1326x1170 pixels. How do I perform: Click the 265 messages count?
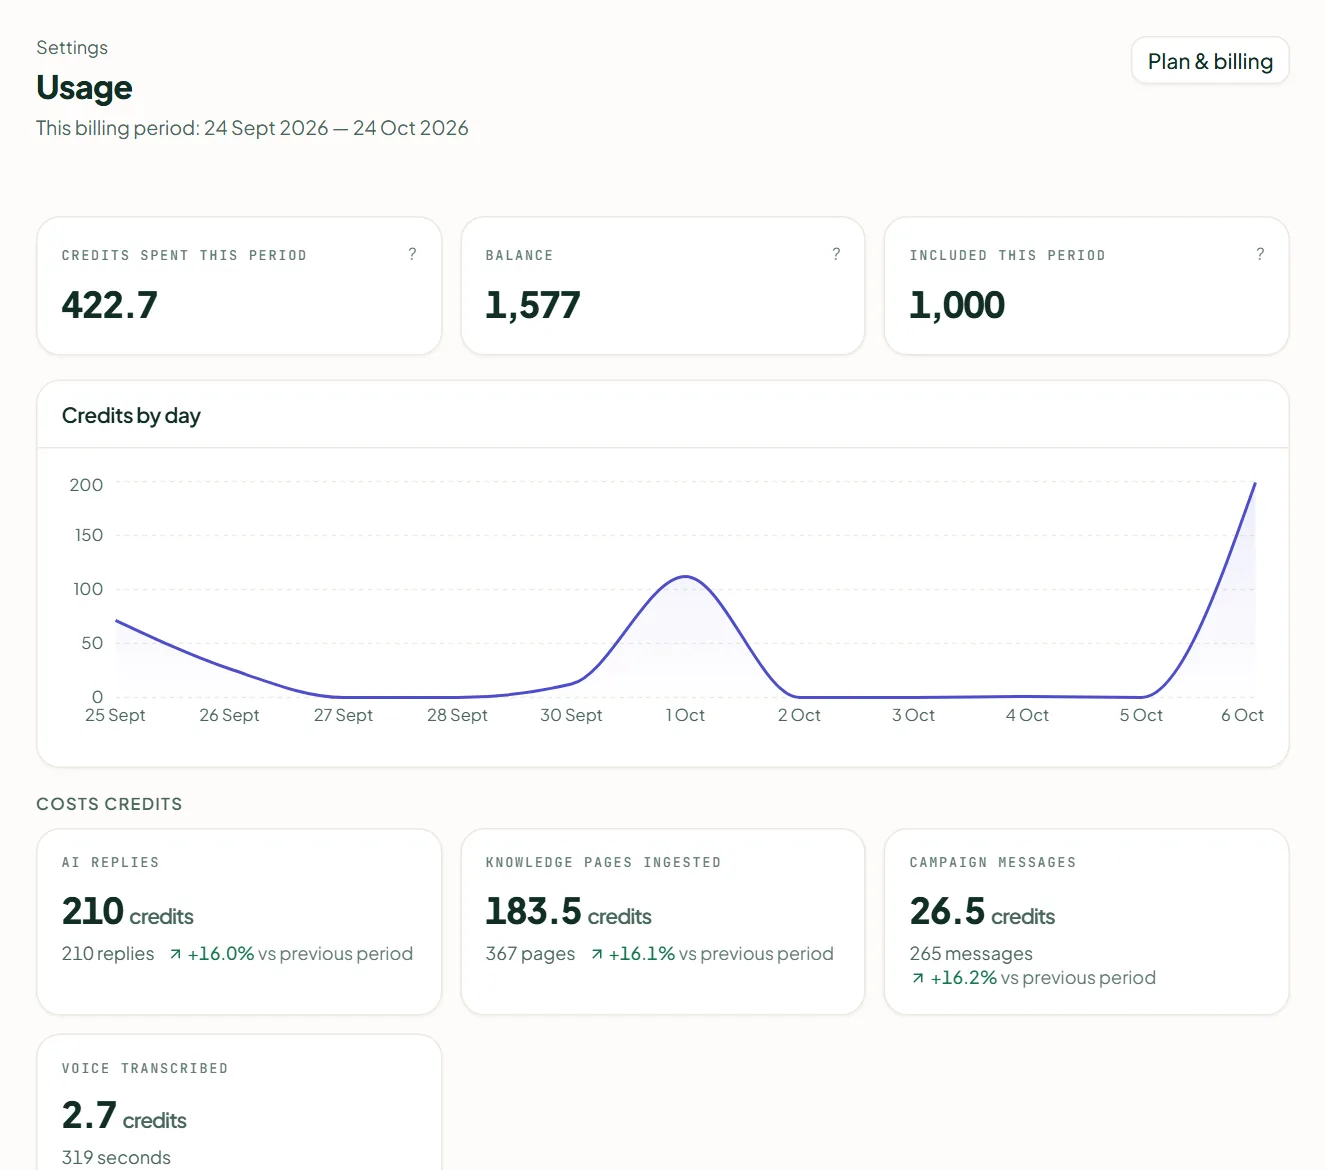pyautogui.click(x=971, y=954)
